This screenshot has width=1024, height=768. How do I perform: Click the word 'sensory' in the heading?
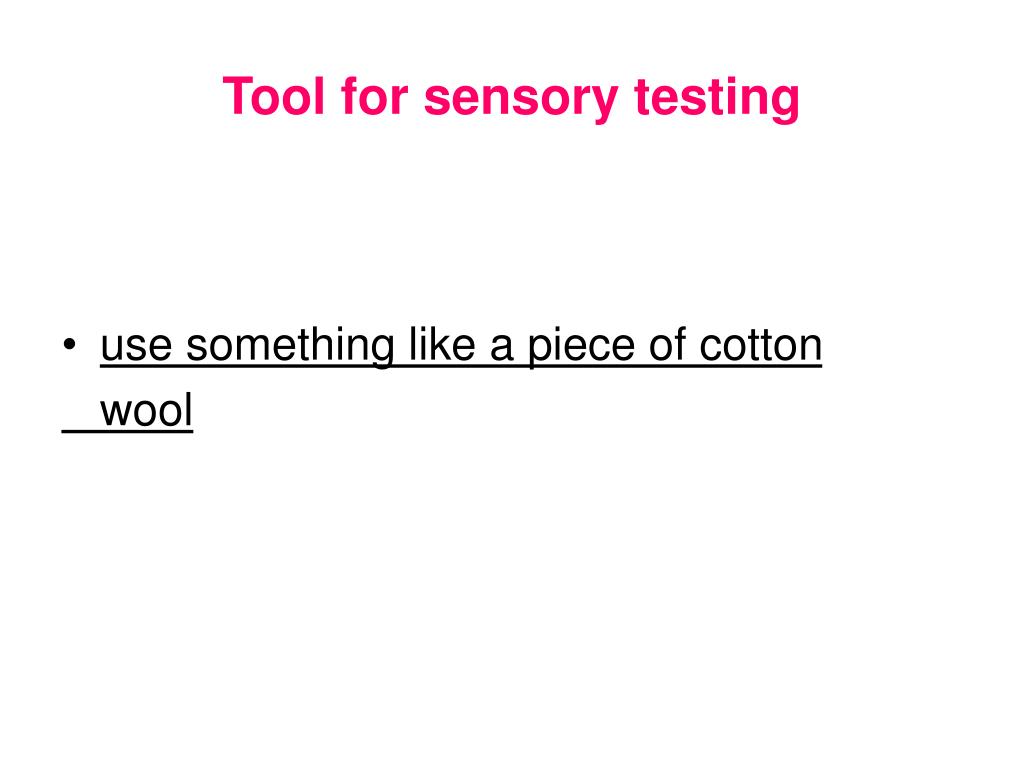520,100
